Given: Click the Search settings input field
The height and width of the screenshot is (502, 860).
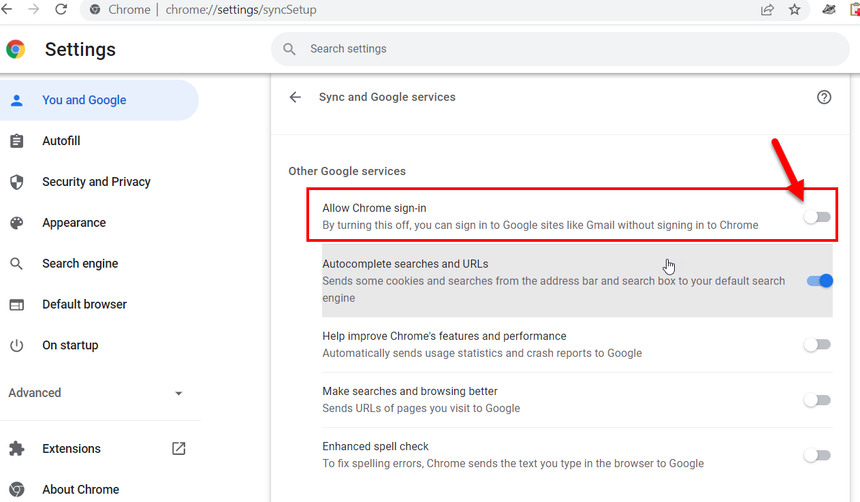Looking at the screenshot, I should [560, 49].
